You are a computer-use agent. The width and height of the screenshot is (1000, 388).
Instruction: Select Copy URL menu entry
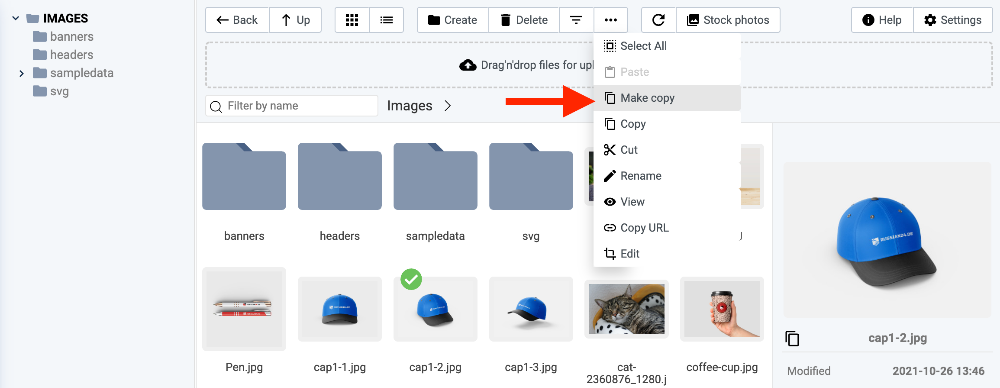point(667,228)
